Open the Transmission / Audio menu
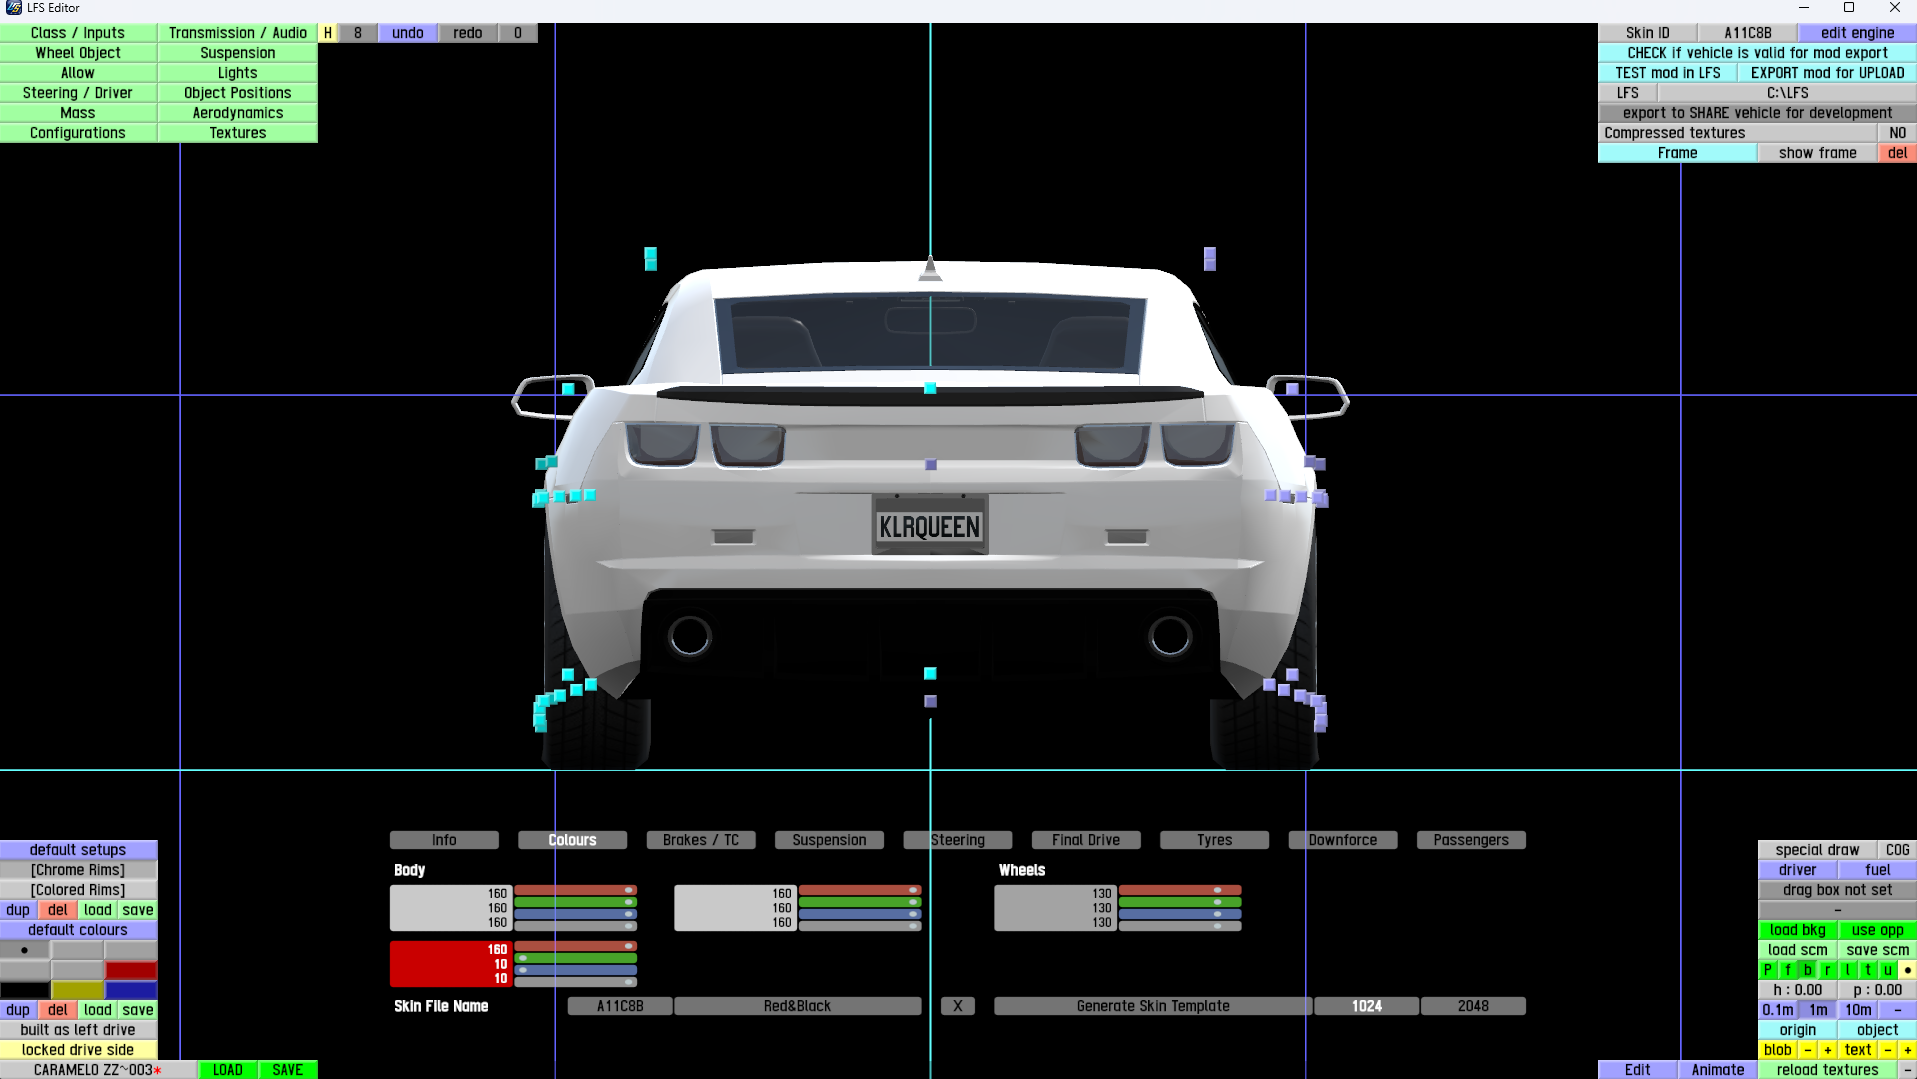1917x1079 pixels. 238,33
